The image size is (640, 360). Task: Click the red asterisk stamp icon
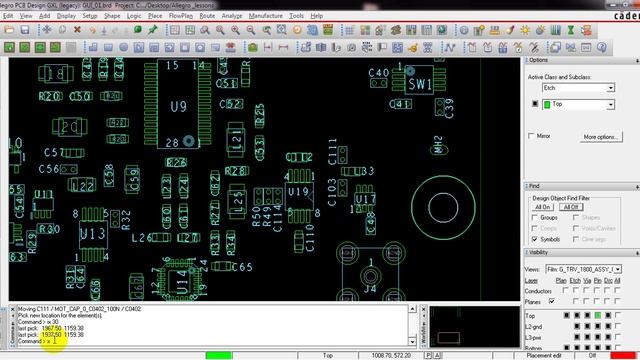(231, 47)
